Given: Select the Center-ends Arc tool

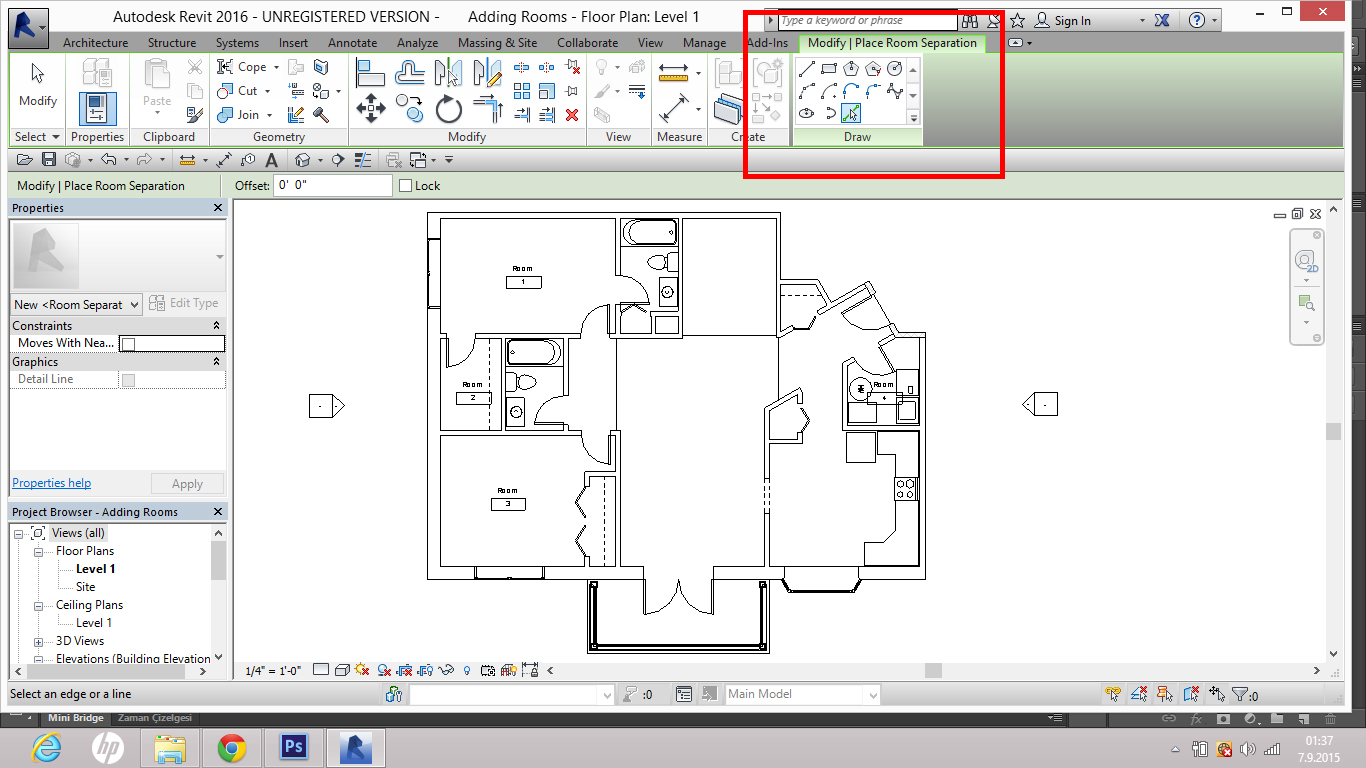Looking at the screenshot, I should coord(829,91).
